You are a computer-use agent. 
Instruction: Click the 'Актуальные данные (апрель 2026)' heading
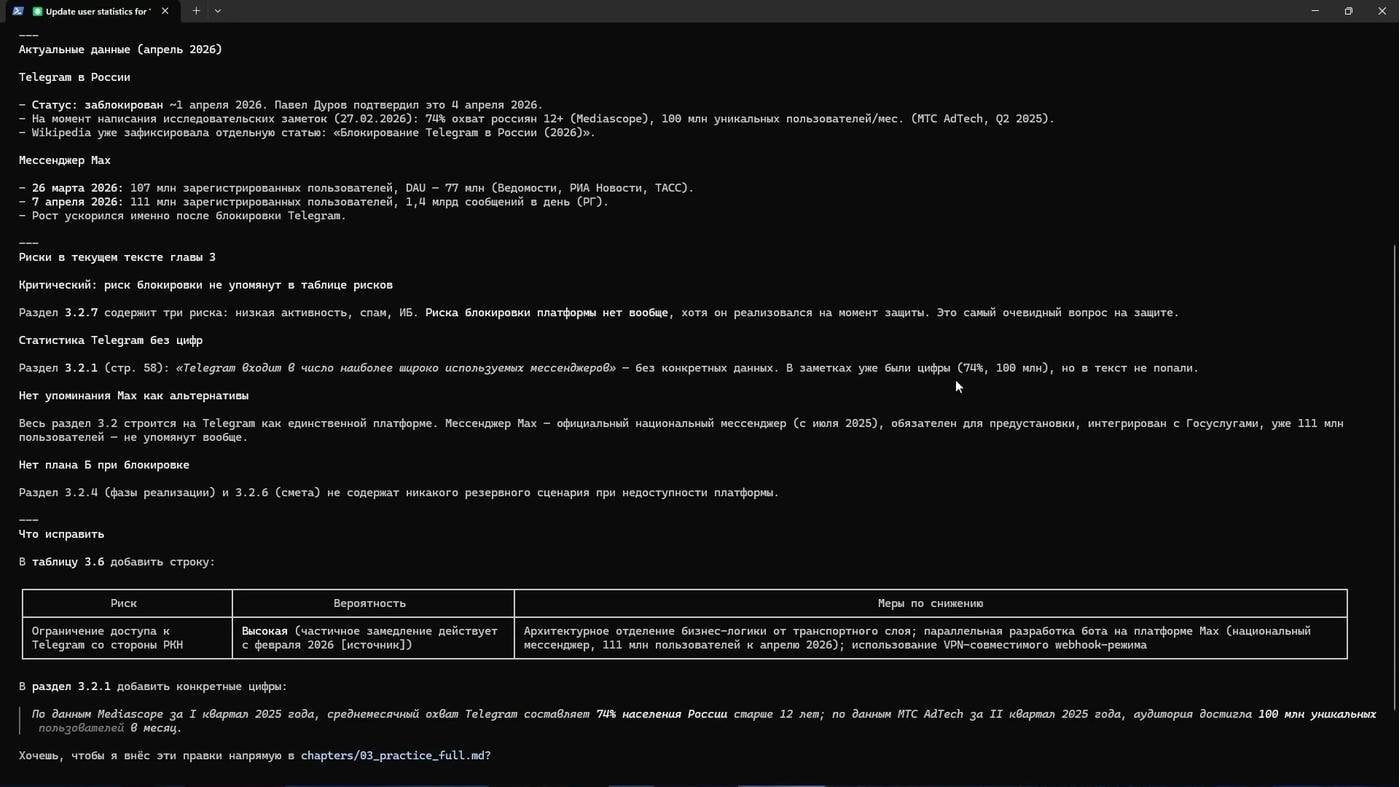tap(120, 49)
